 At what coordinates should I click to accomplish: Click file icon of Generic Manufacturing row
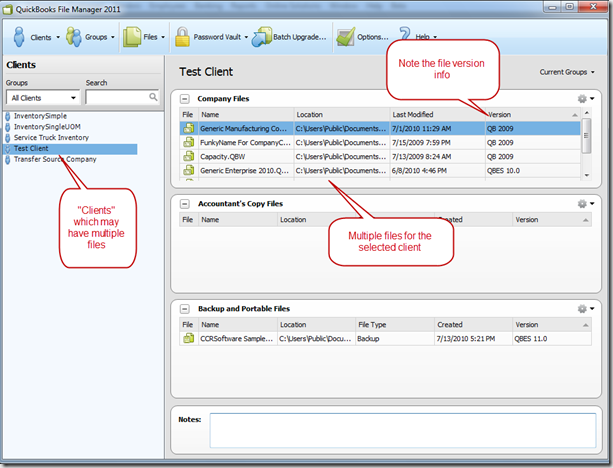[189, 128]
